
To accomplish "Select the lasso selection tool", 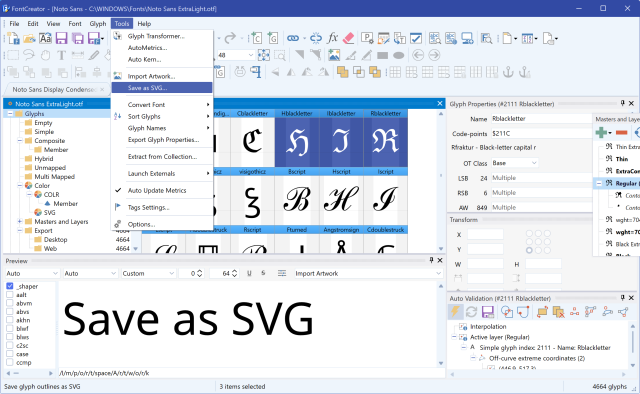I will coord(29,55).
